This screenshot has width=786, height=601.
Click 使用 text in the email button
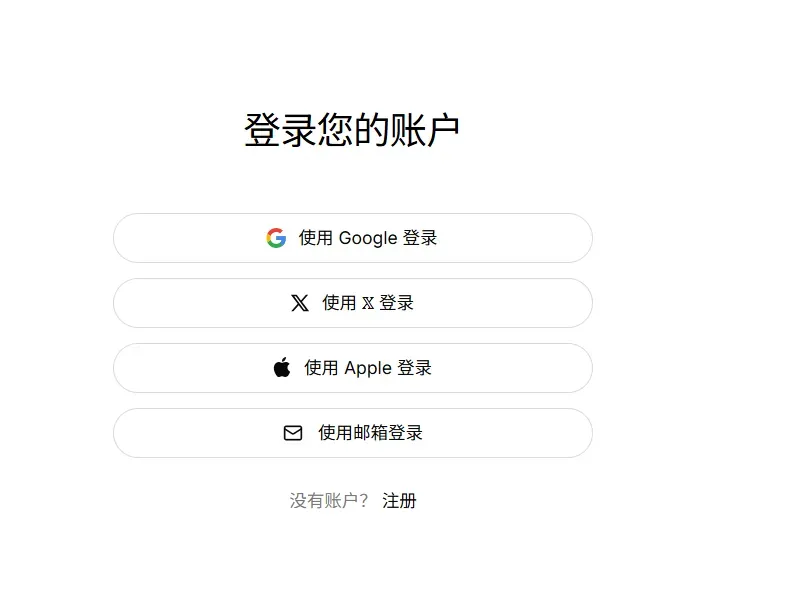click(335, 433)
